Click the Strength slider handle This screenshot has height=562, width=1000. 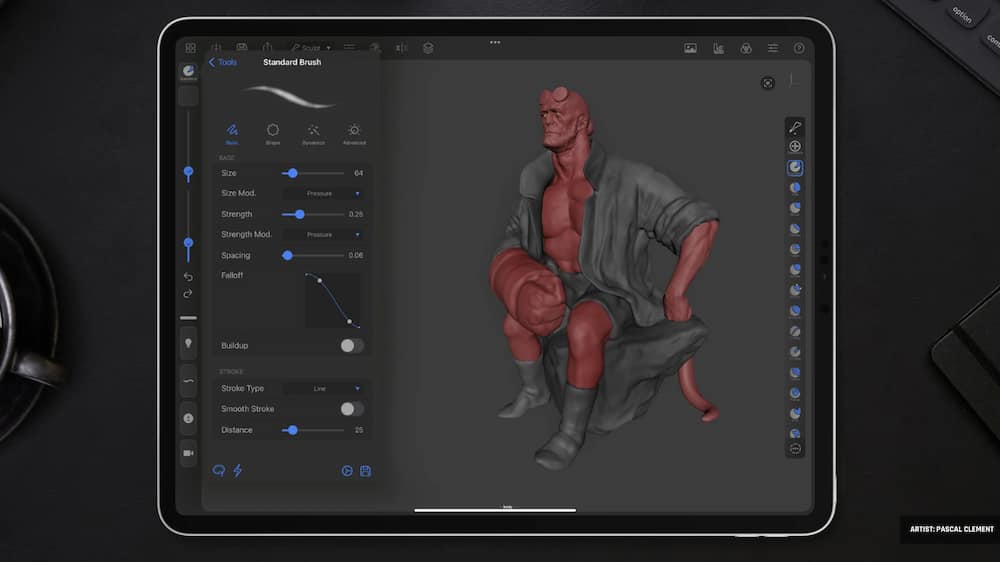pyautogui.click(x=300, y=214)
